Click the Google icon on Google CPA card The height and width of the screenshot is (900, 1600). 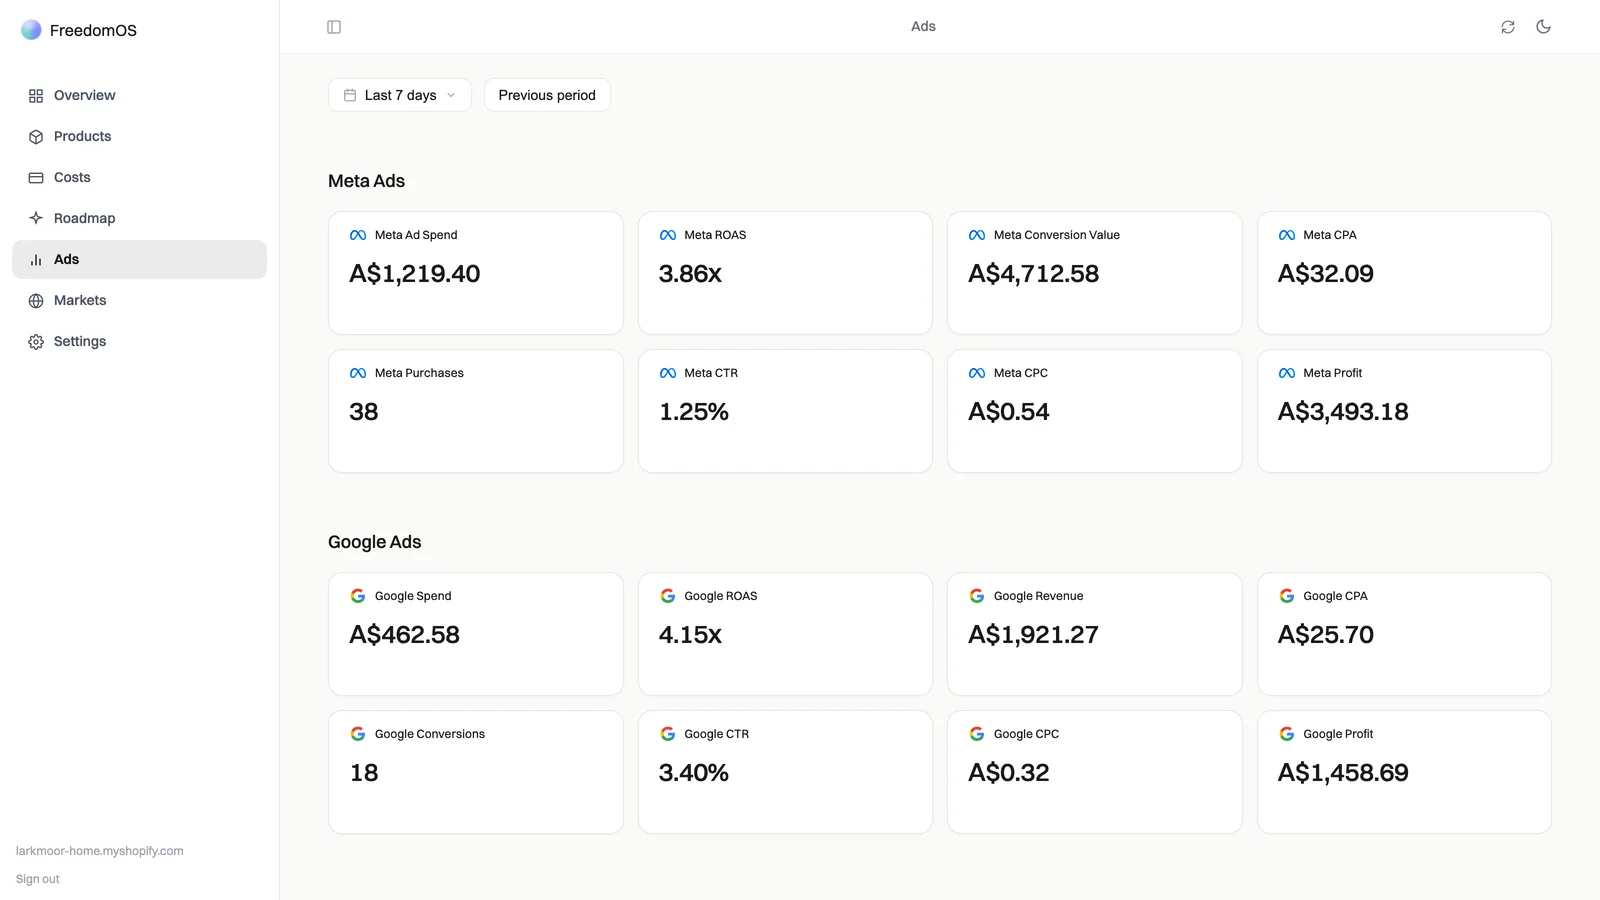click(x=1287, y=596)
